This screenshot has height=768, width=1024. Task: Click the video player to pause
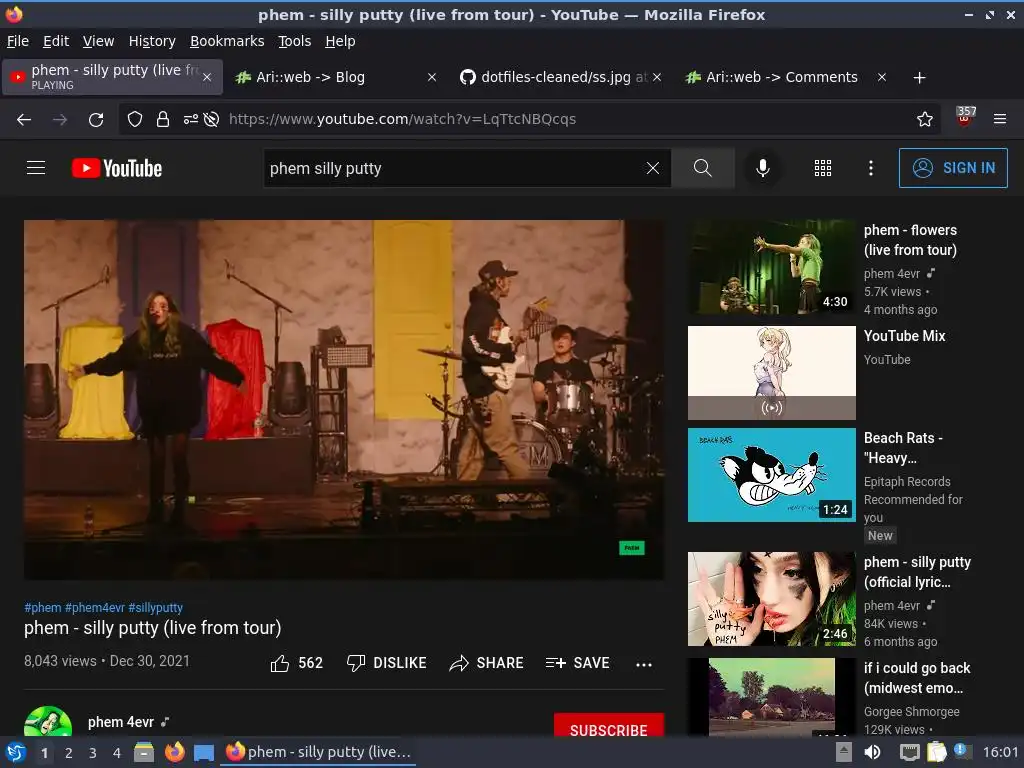click(344, 399)
